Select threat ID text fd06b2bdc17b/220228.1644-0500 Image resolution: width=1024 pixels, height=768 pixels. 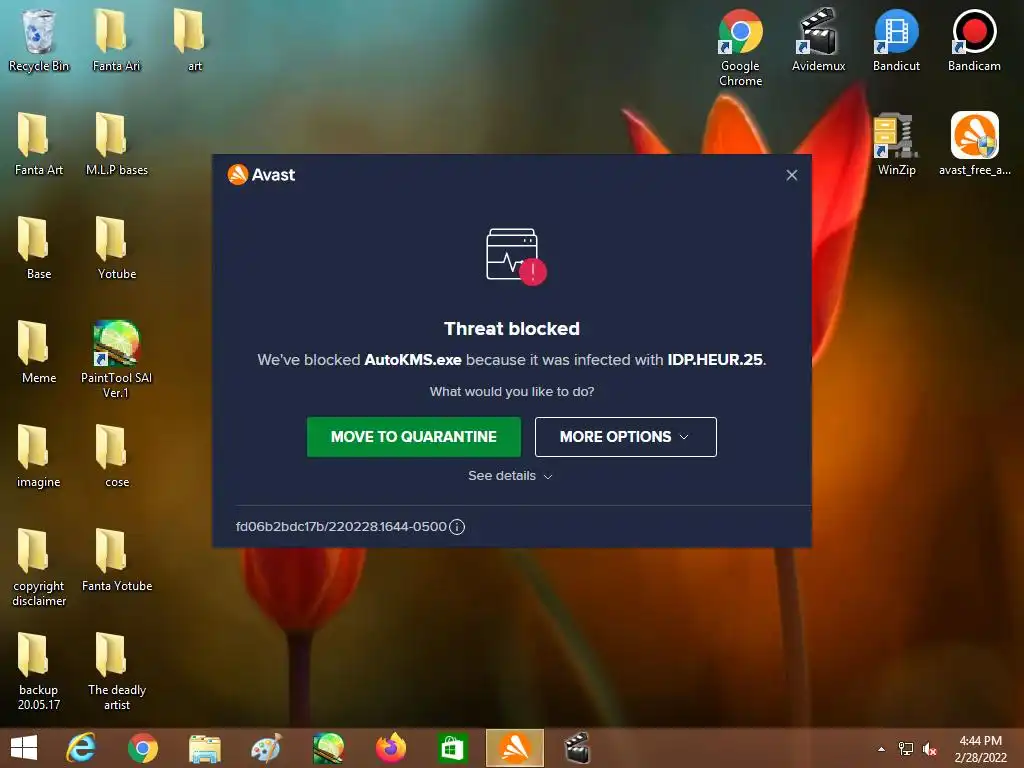341,526
